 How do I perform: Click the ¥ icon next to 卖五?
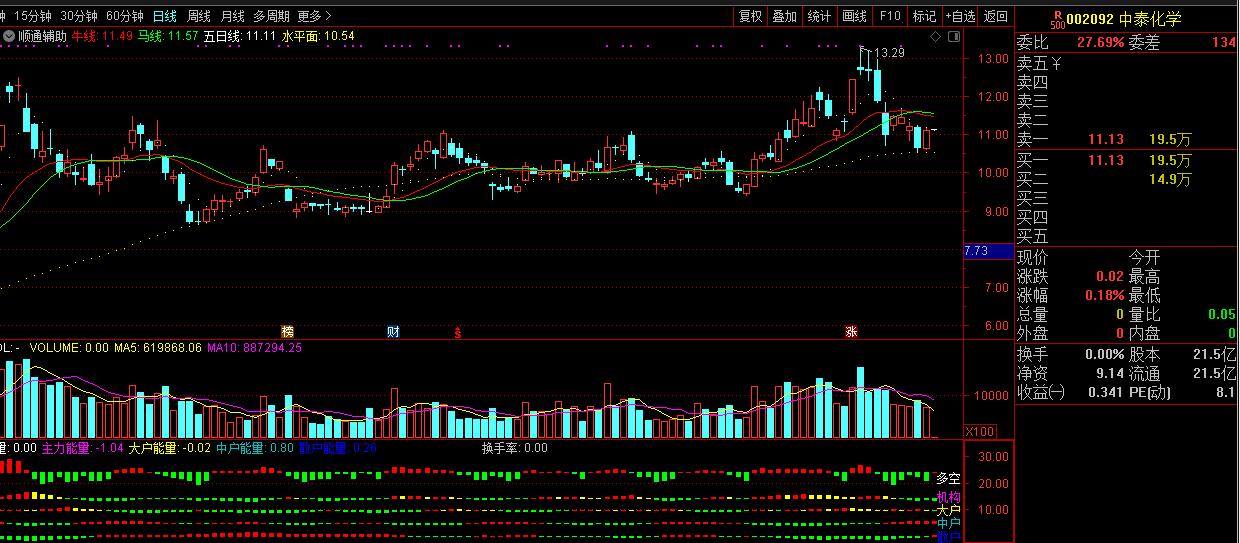click(x=1057, y=63)
